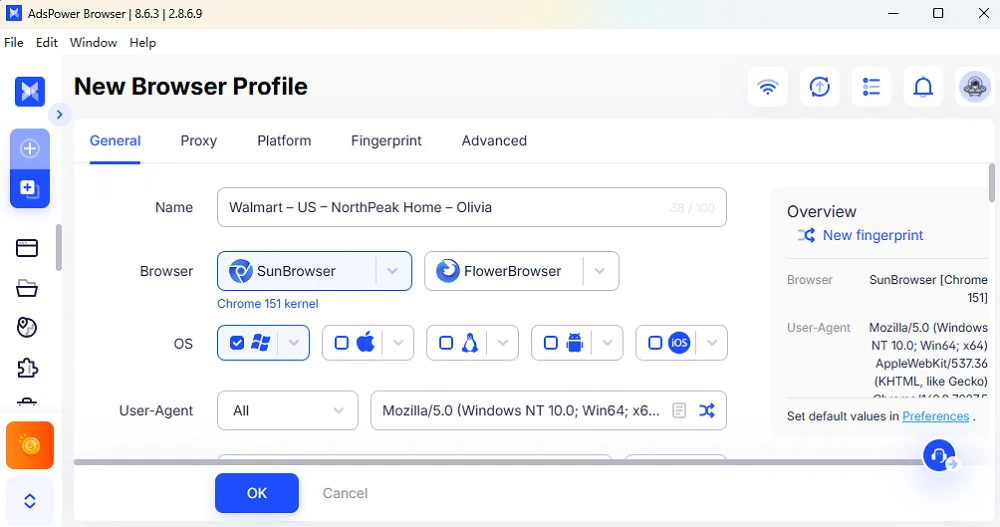Open the User-Agent list icon
Image resolution: width=1000 pixels, height=527 pixels.
click(x=679, y=410)
